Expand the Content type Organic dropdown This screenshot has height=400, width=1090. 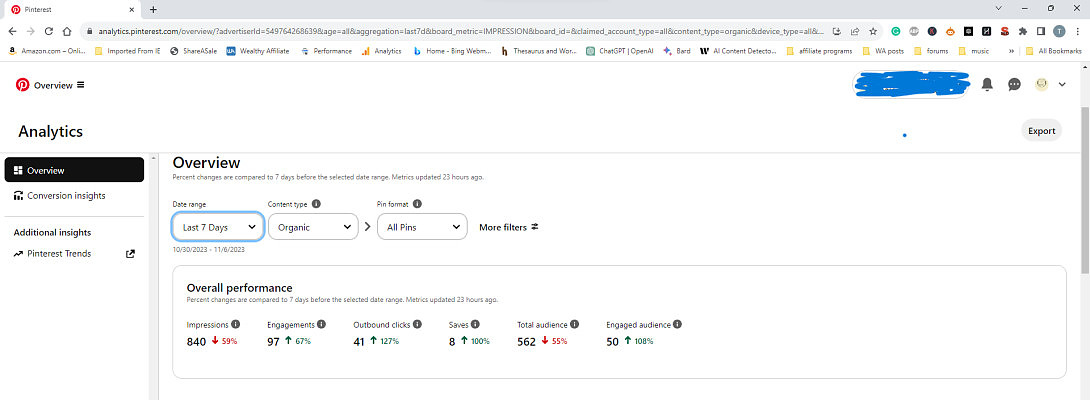click(313, 227)
